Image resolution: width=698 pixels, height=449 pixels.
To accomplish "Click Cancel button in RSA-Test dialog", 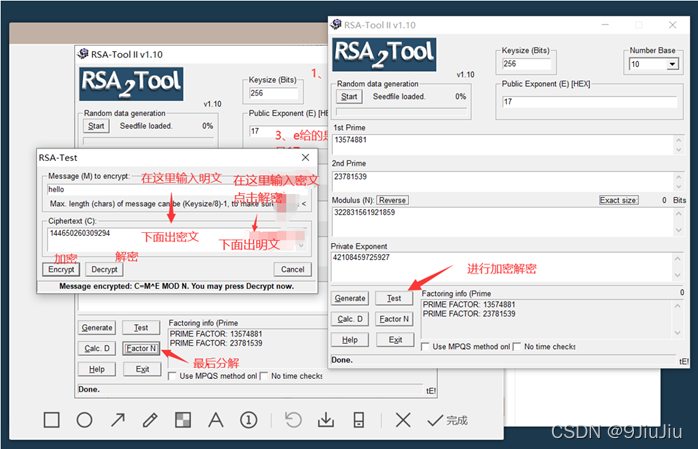I will pyautogui.click(x=292, y=269).
